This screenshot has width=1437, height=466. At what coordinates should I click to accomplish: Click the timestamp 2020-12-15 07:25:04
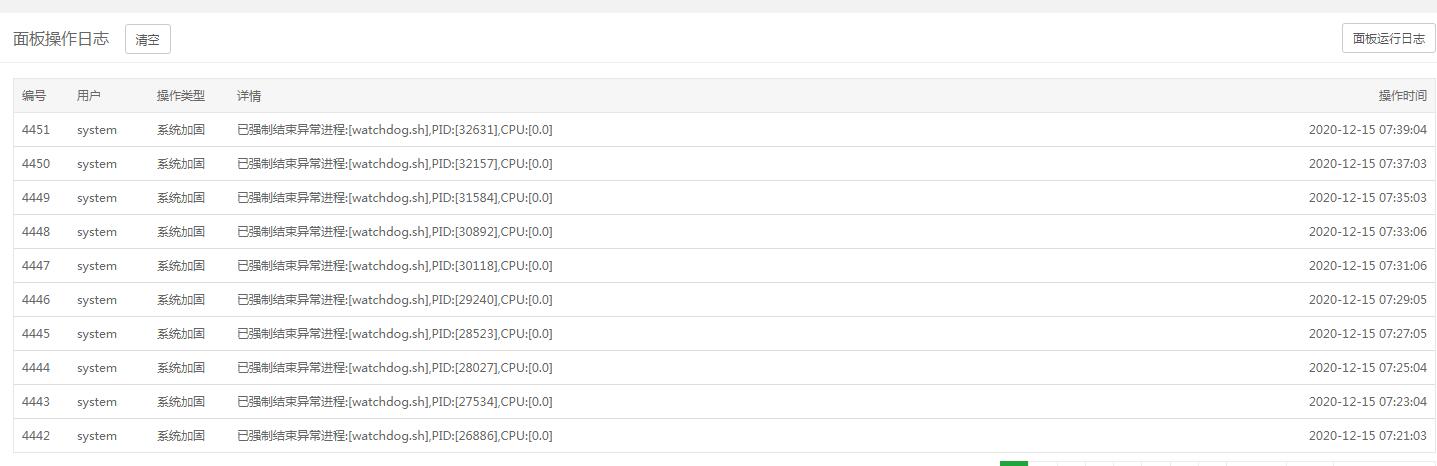[x=1368, y=368]
